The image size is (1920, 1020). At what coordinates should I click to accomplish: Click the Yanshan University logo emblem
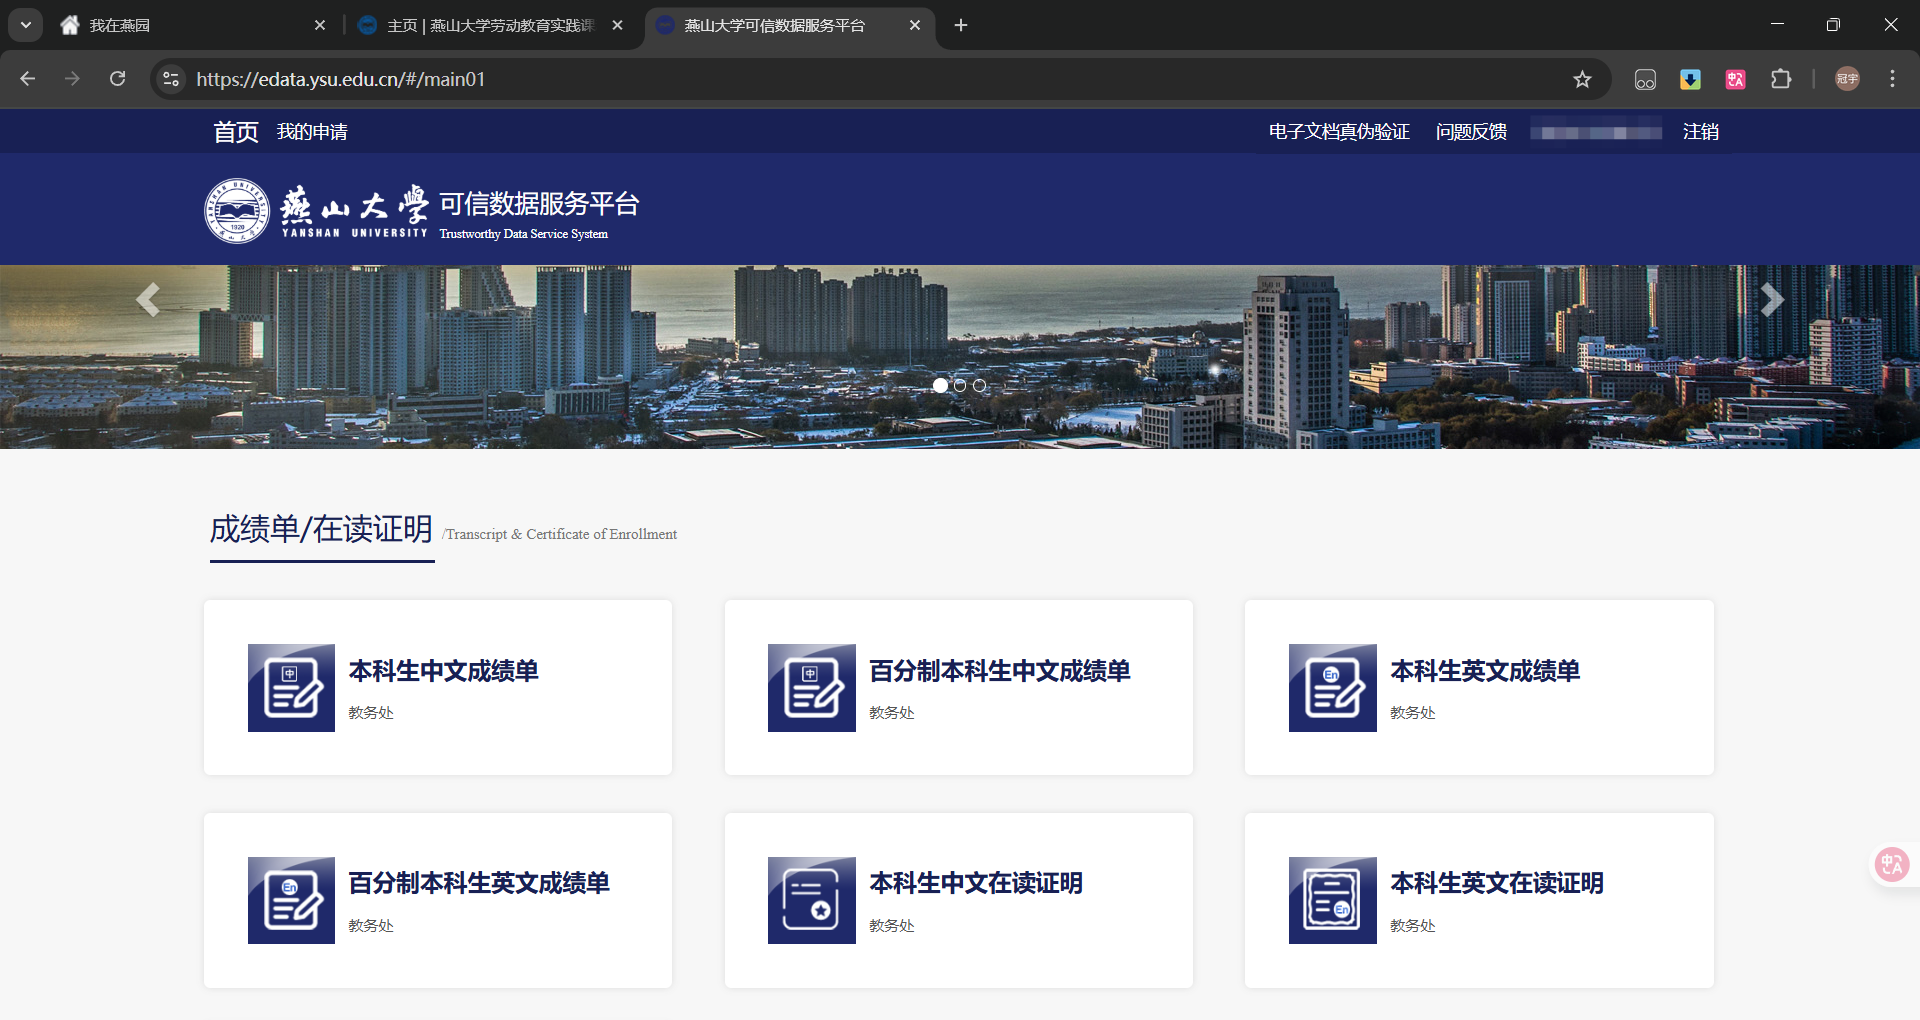tap(237, 210)
